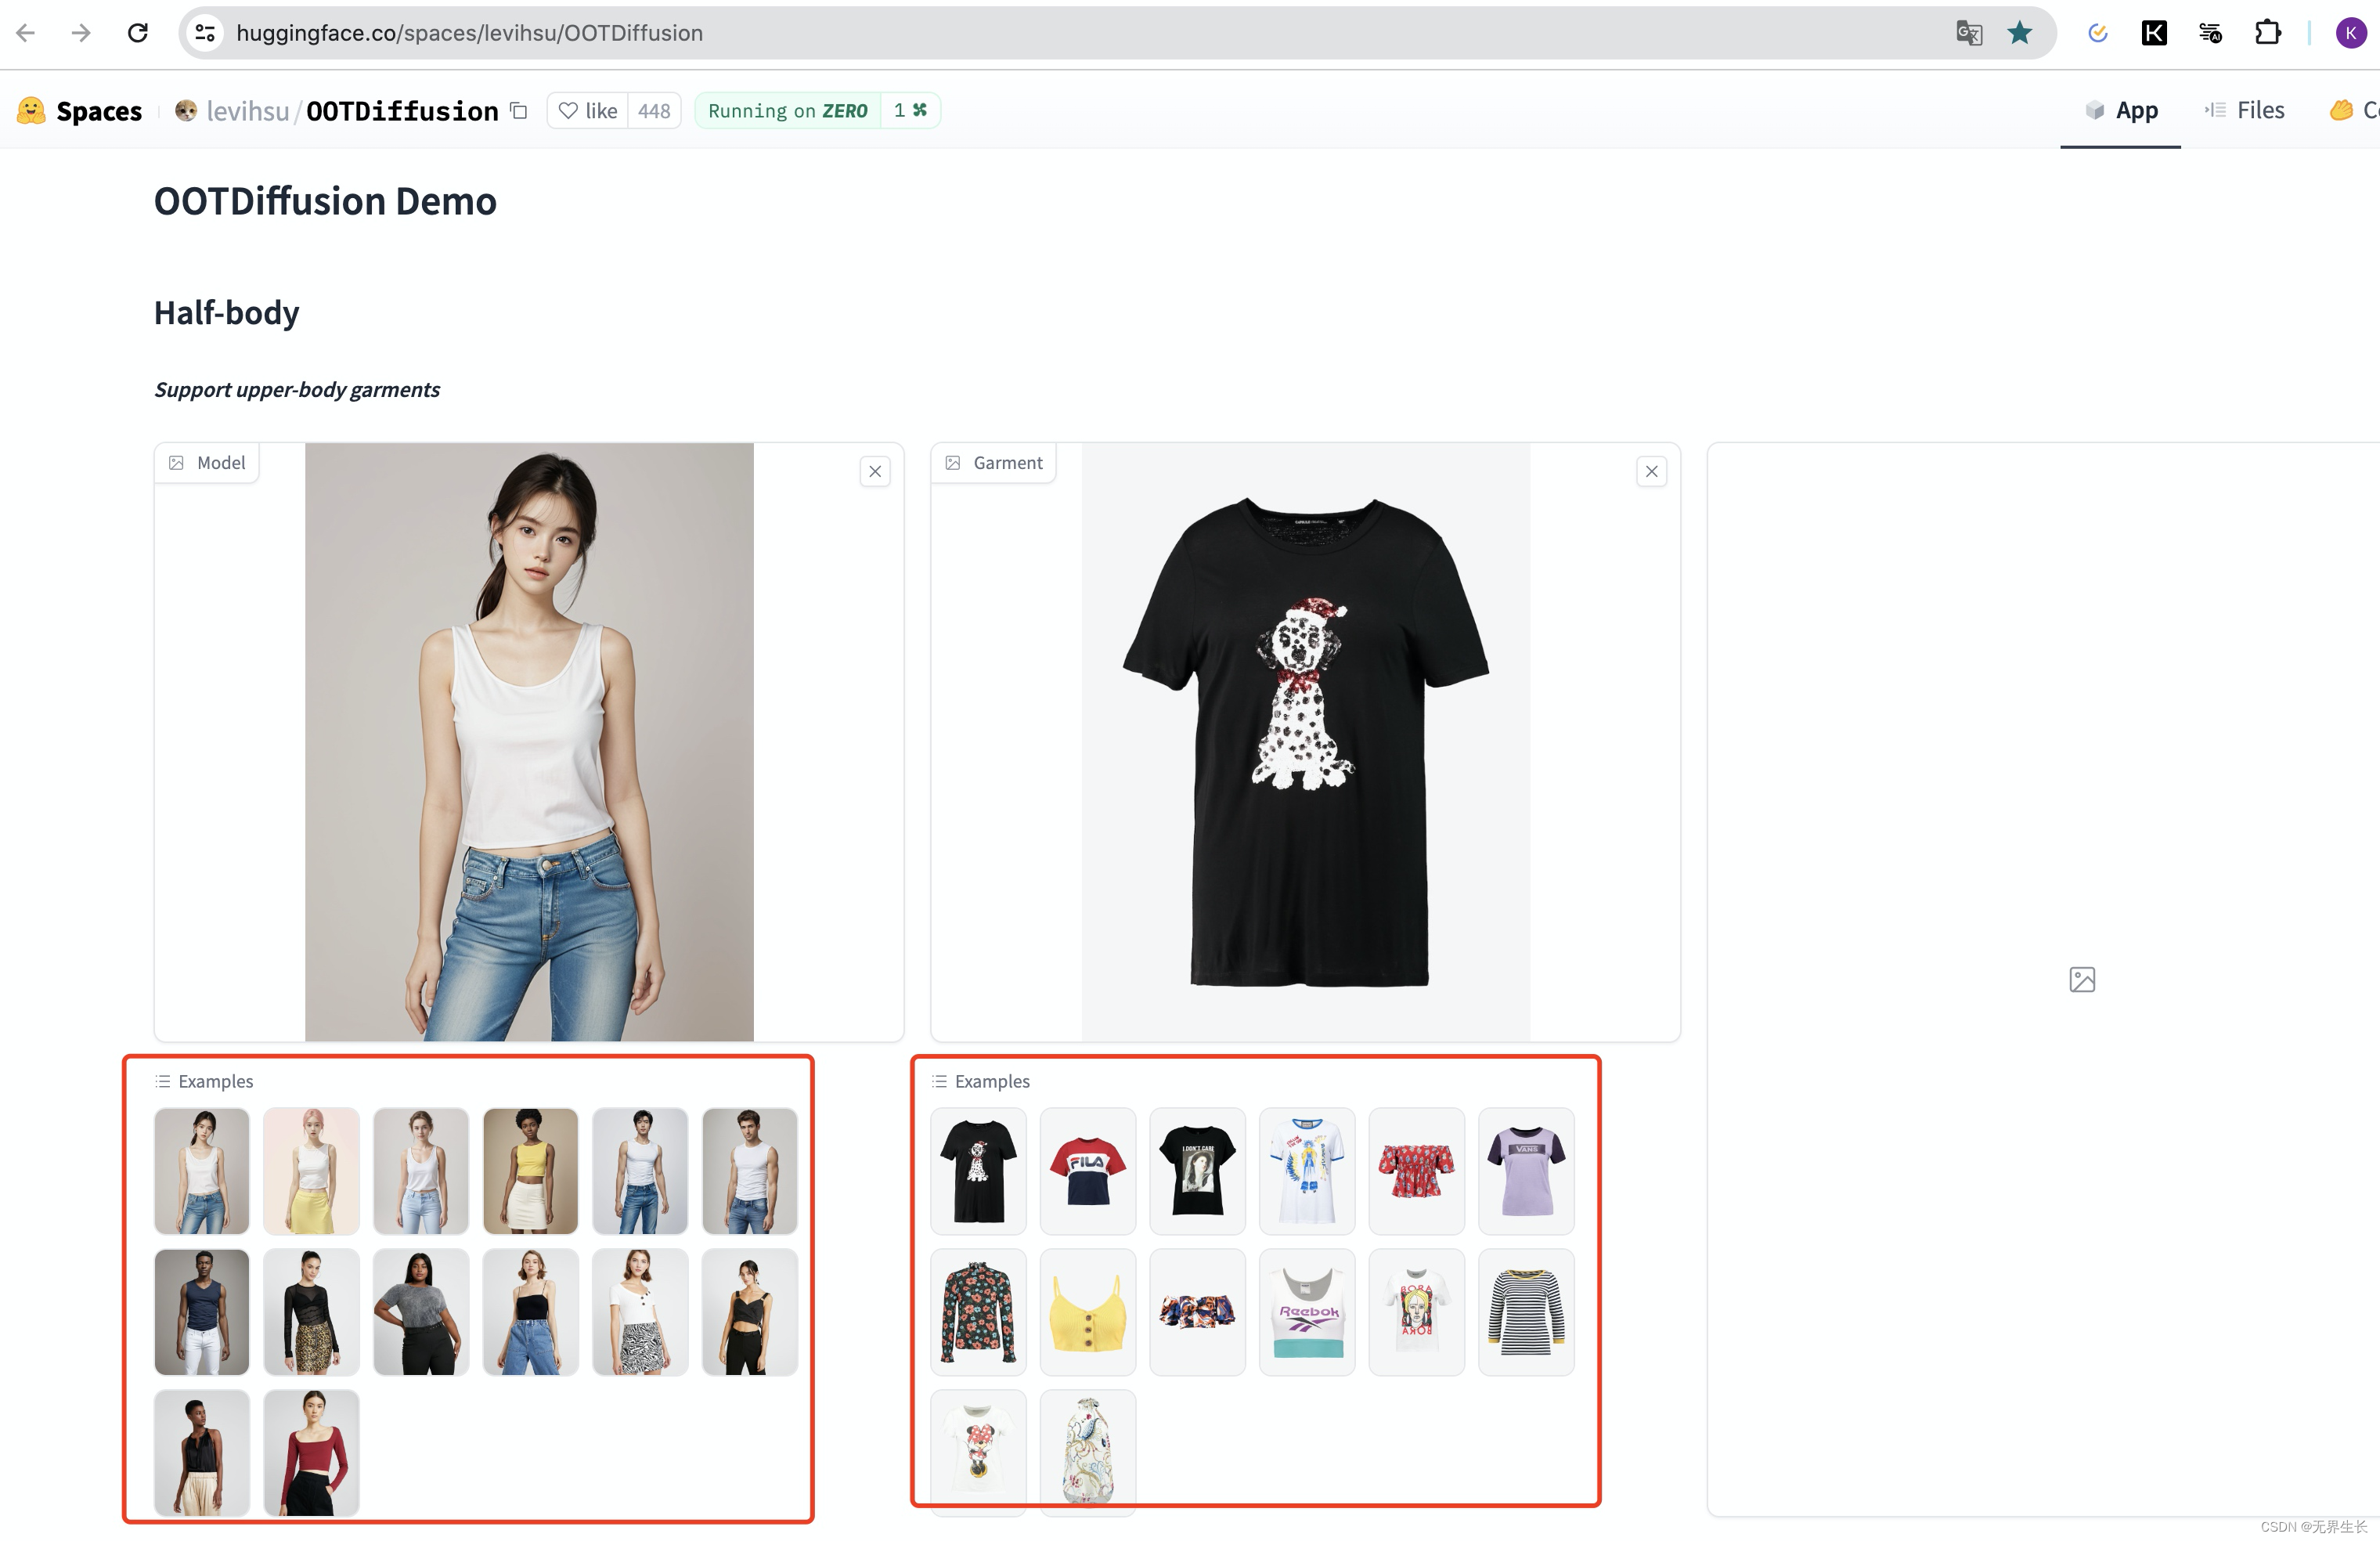Pick the yellow crop top garment example
This screenshot has height=1541, width=2380.
[1087, 1311]
